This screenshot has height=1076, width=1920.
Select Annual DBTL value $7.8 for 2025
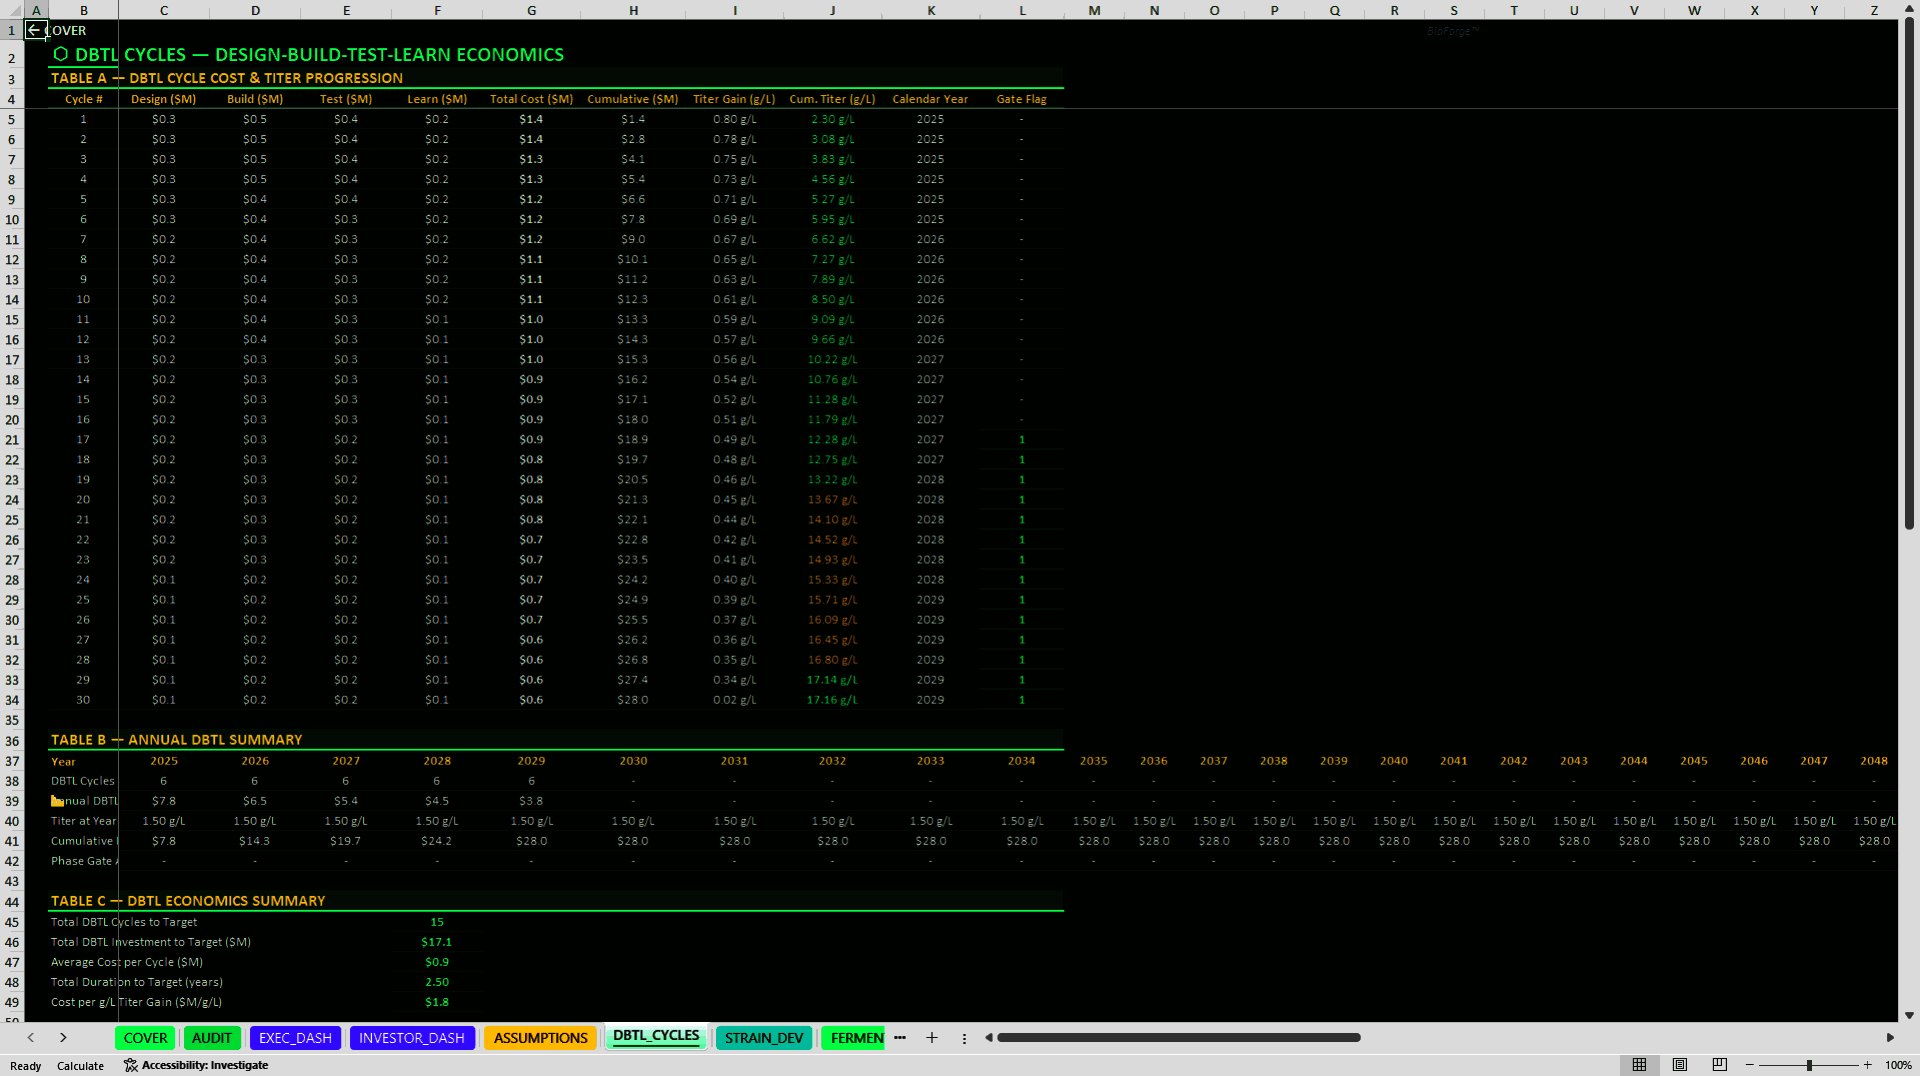tap(164, 801)
